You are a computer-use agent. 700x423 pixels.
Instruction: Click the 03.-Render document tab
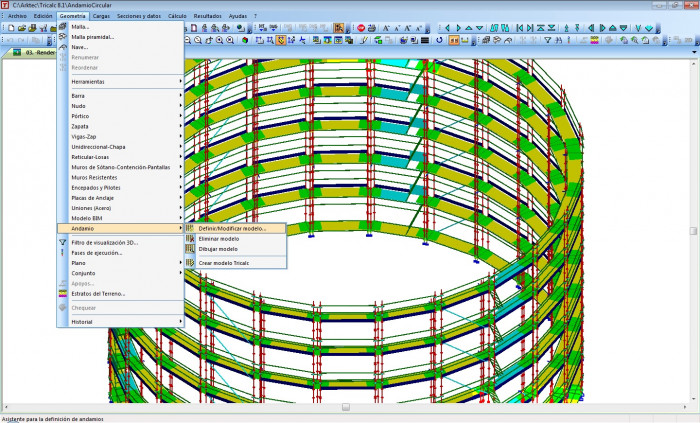(x=35, y=53)
